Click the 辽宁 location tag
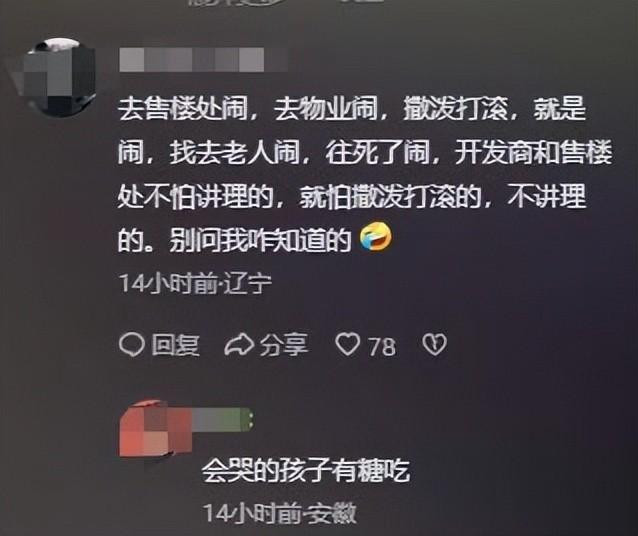 point(246,284)
